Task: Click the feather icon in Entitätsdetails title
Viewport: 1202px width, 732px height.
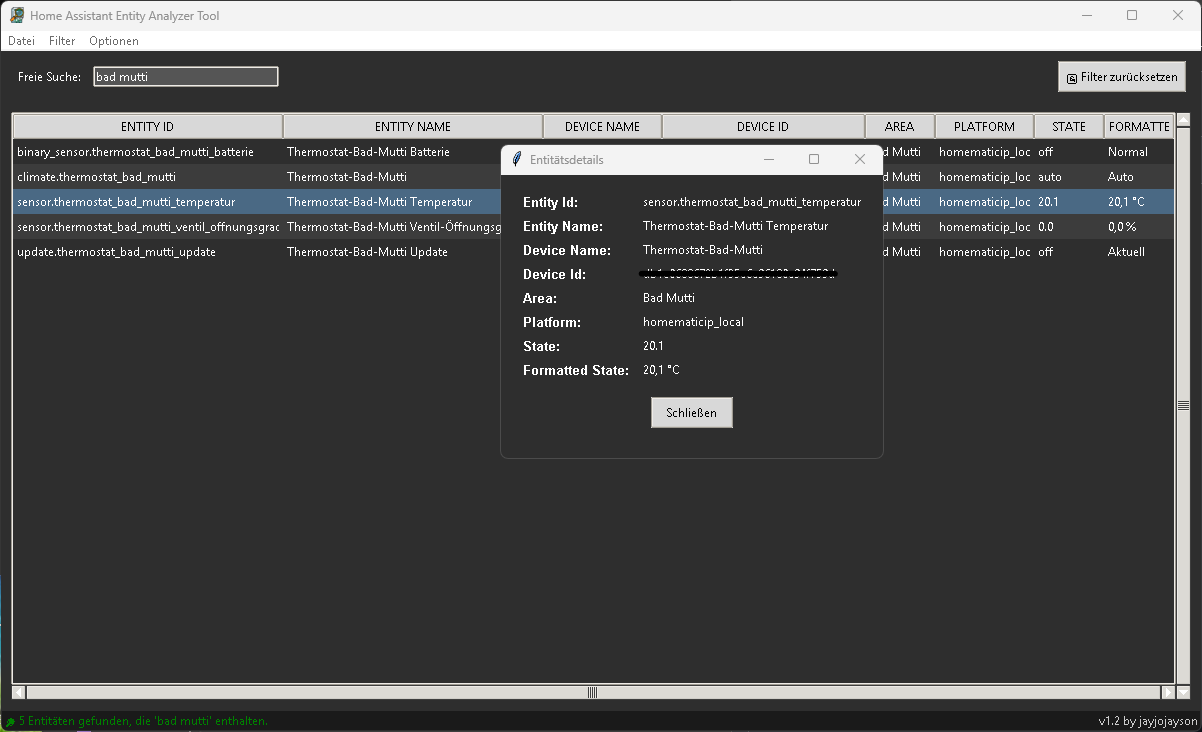Action: [517, 159]
